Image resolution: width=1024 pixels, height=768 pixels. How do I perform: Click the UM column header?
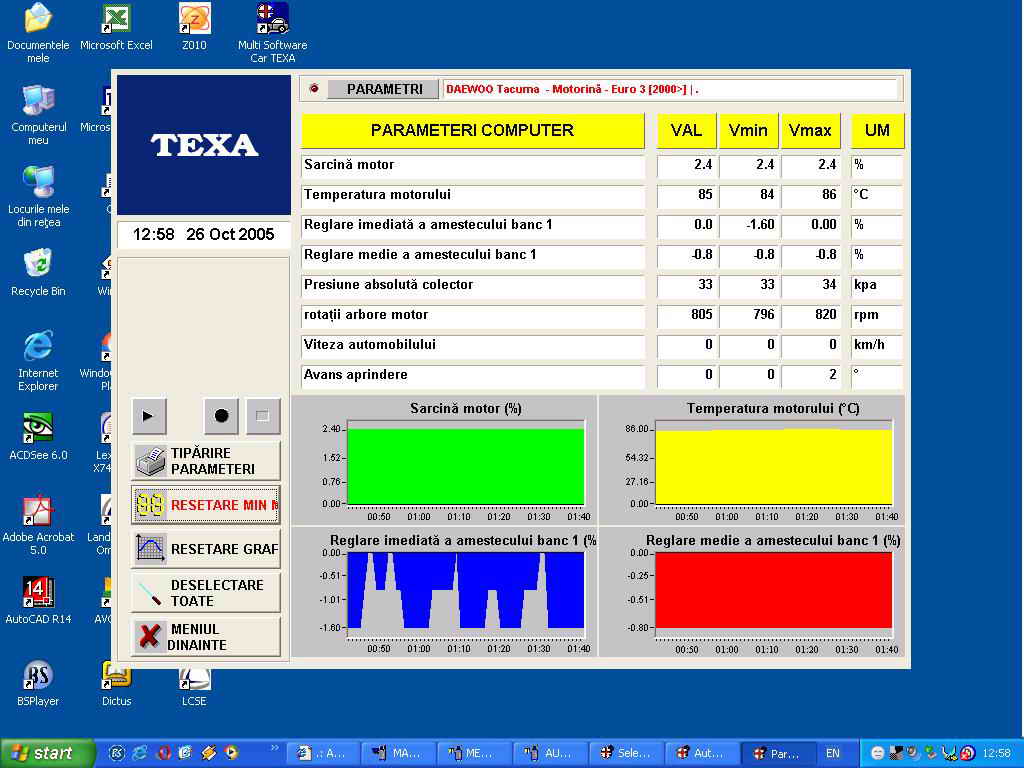click(x=877, y=131)
